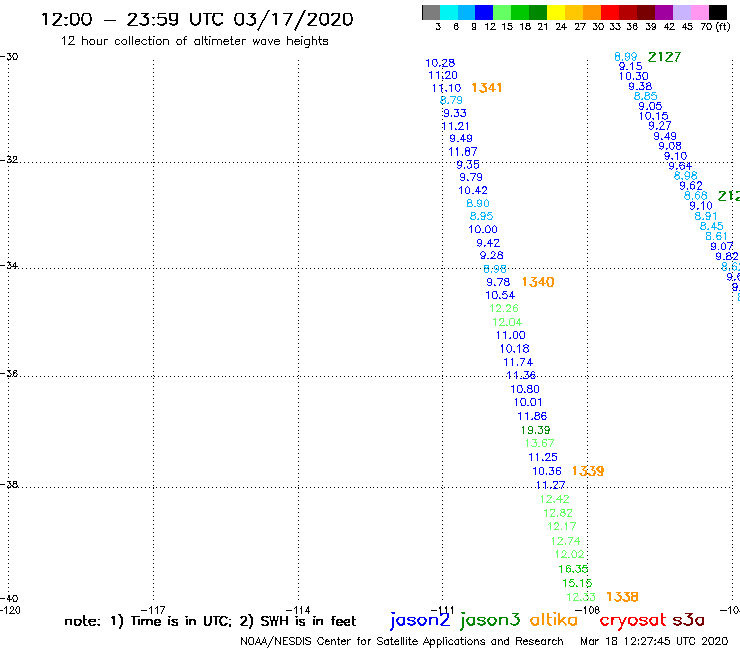Screen dimensions: 740x650
Task: Click wave height value 10.28
Action: (440, 63)
